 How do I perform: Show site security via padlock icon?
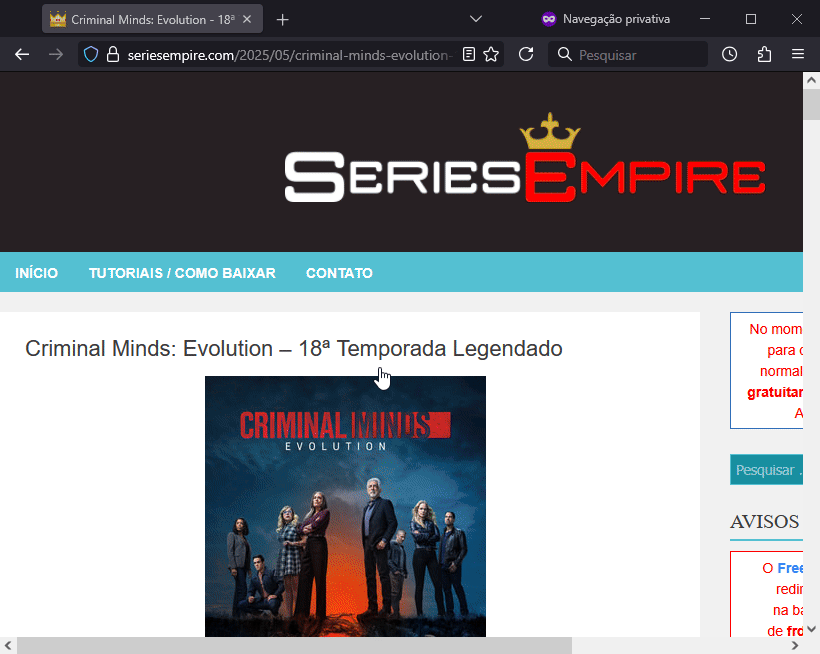(x=113, y=54)
